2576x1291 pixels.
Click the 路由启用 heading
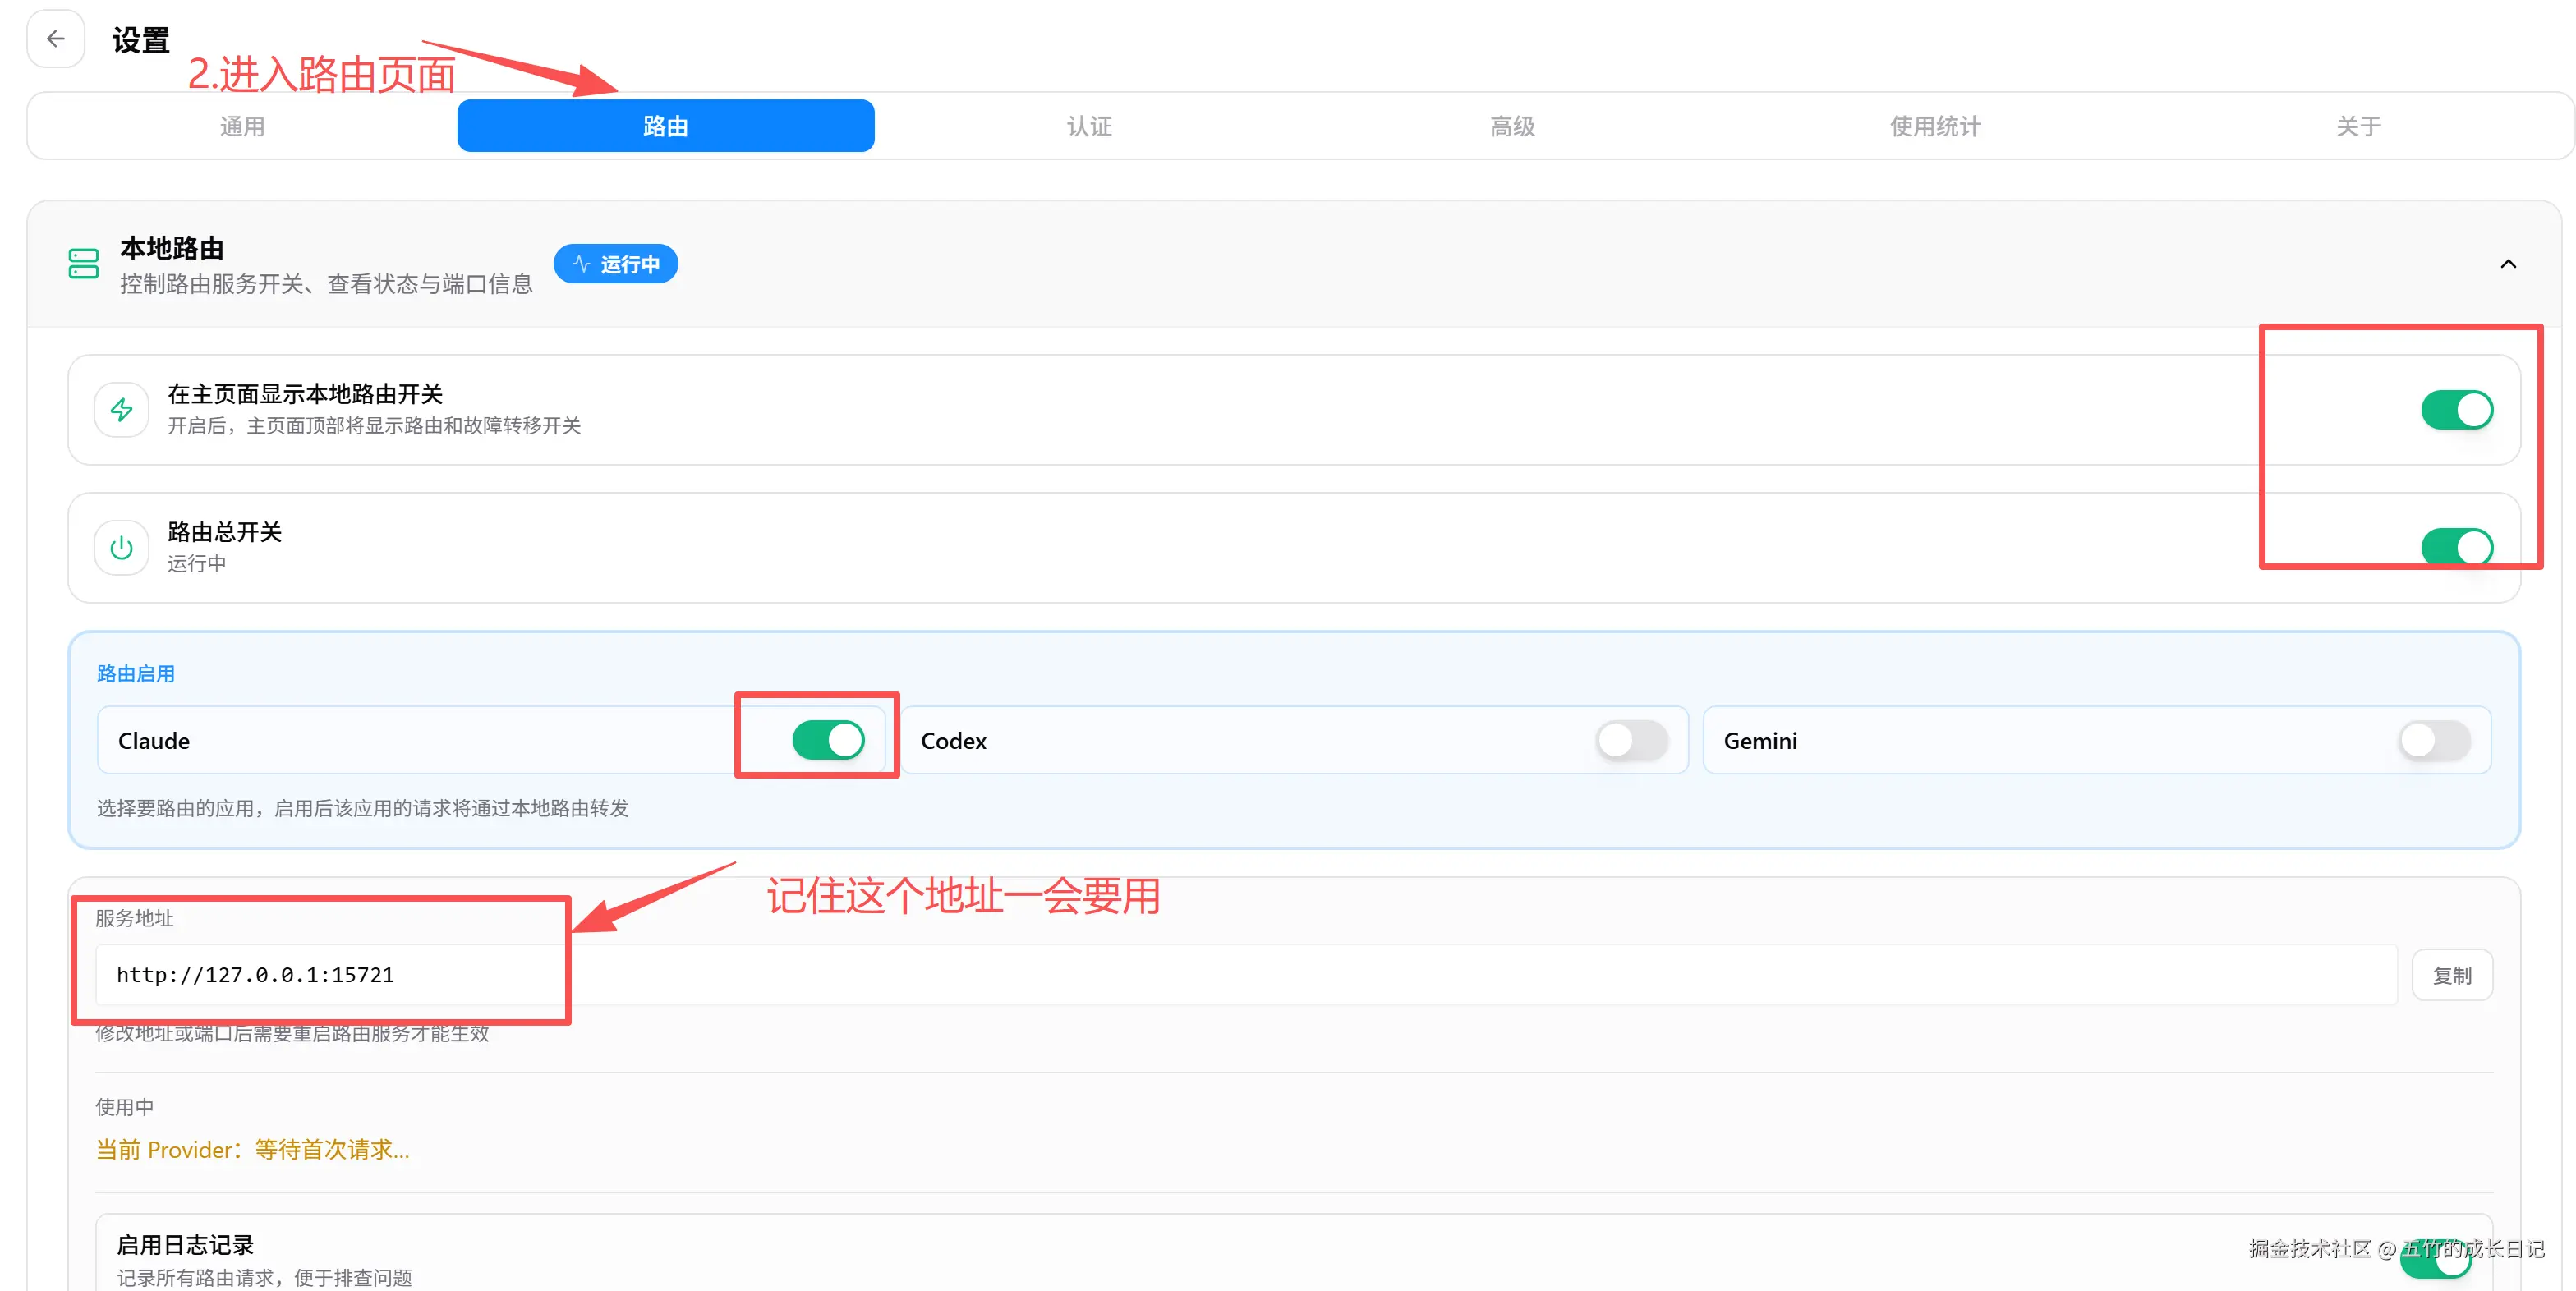(x=136, y=674)
